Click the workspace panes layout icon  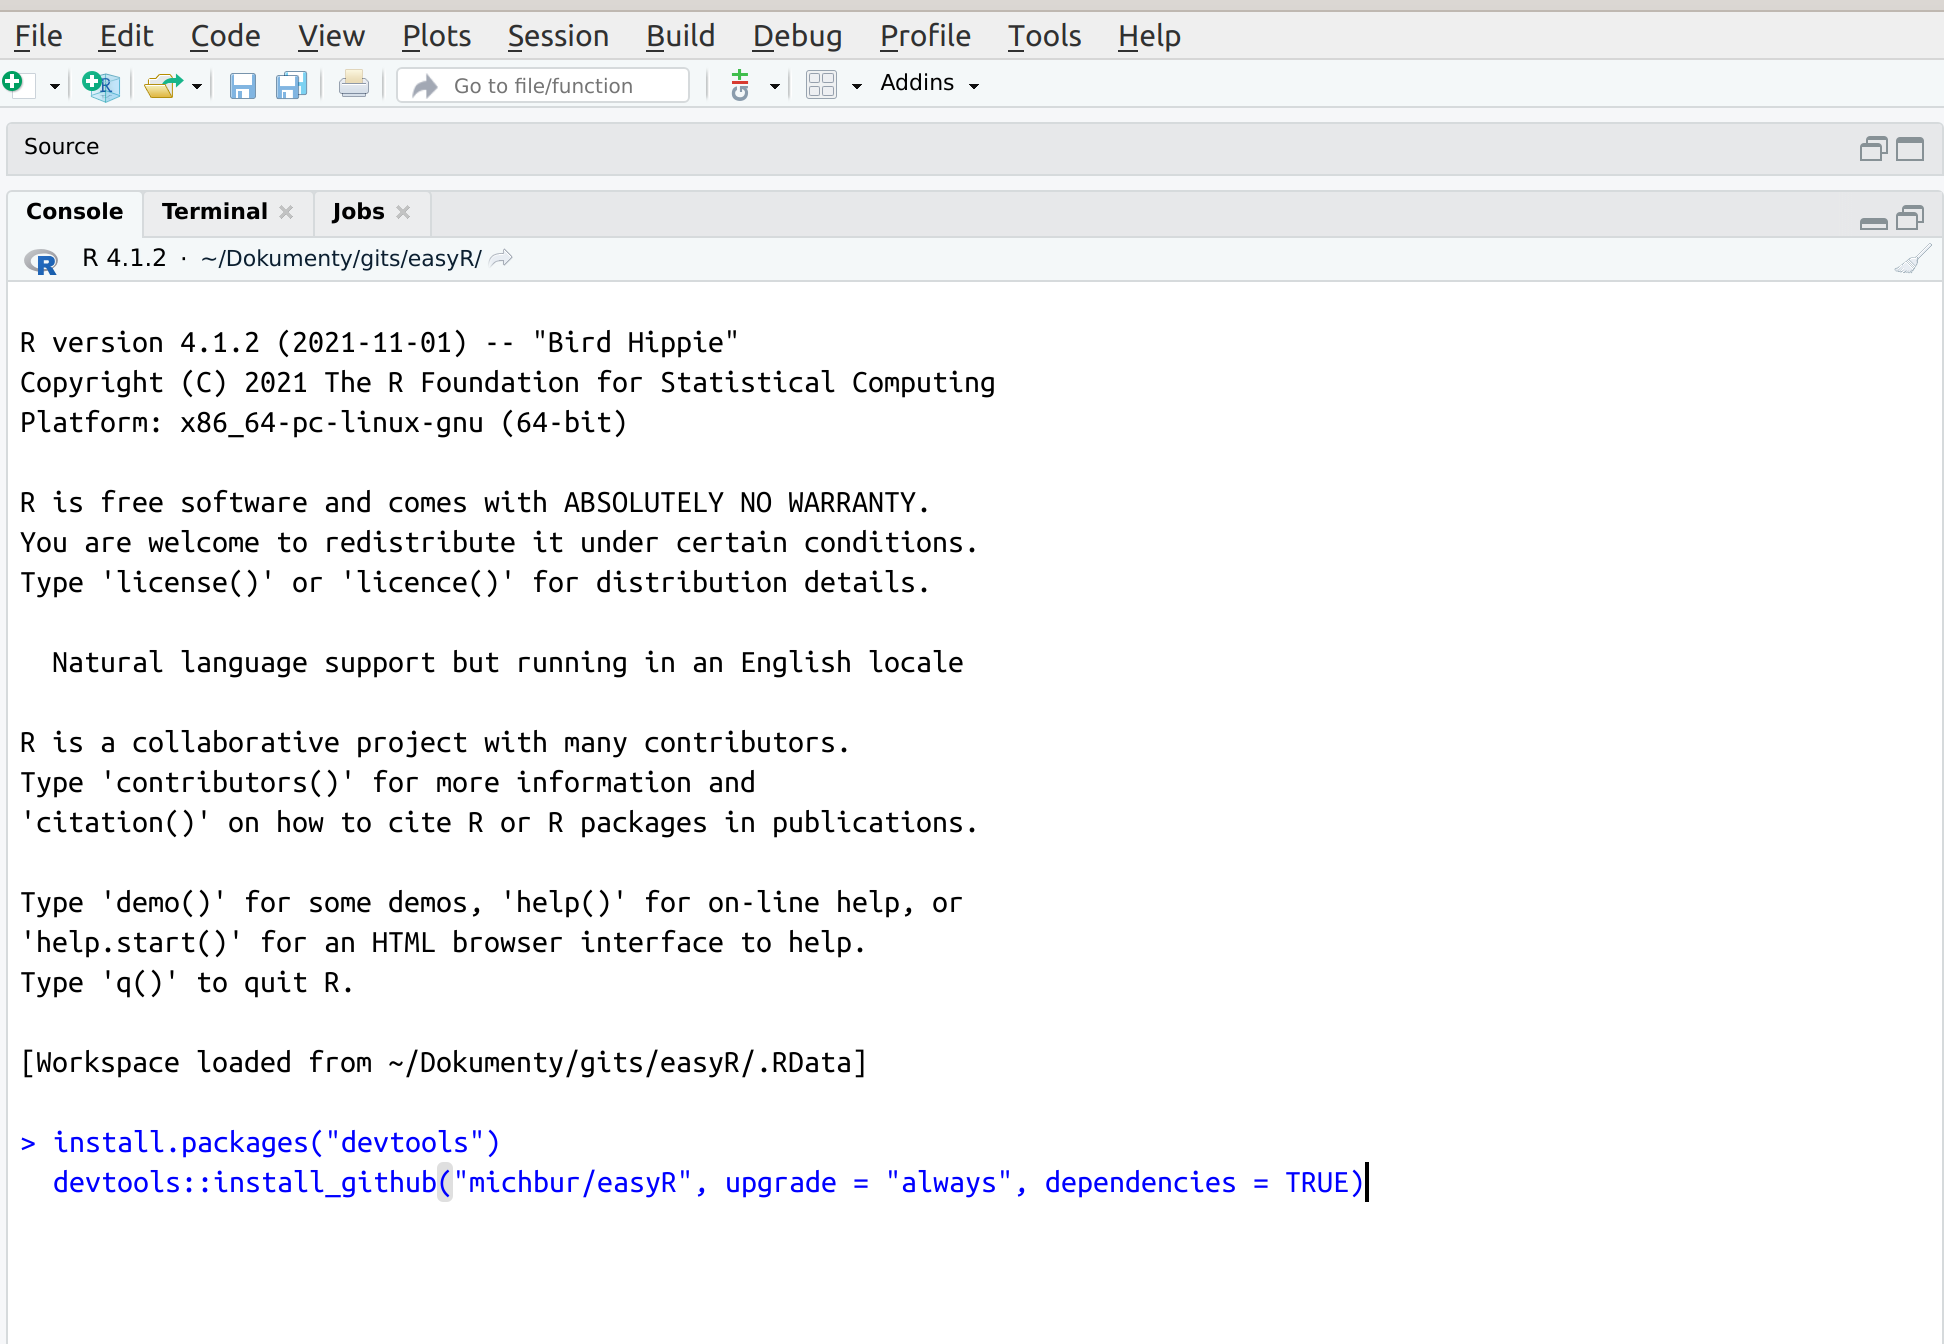(821, 85)
